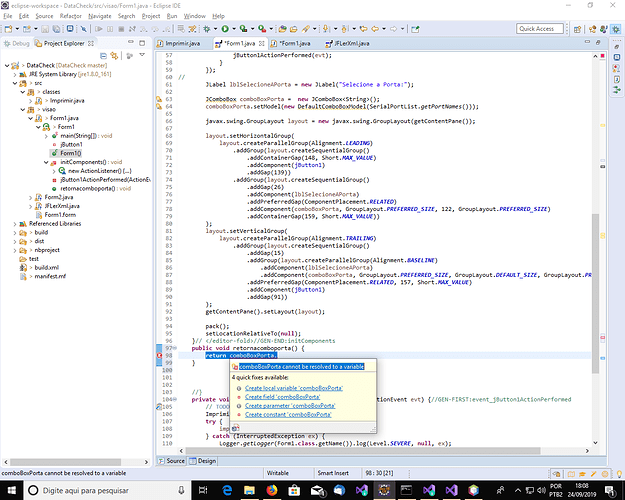The height and width of the screenshot is (500, 625).
Task: Open the Project Explorer view menu arrow
Action: point(142,55)
